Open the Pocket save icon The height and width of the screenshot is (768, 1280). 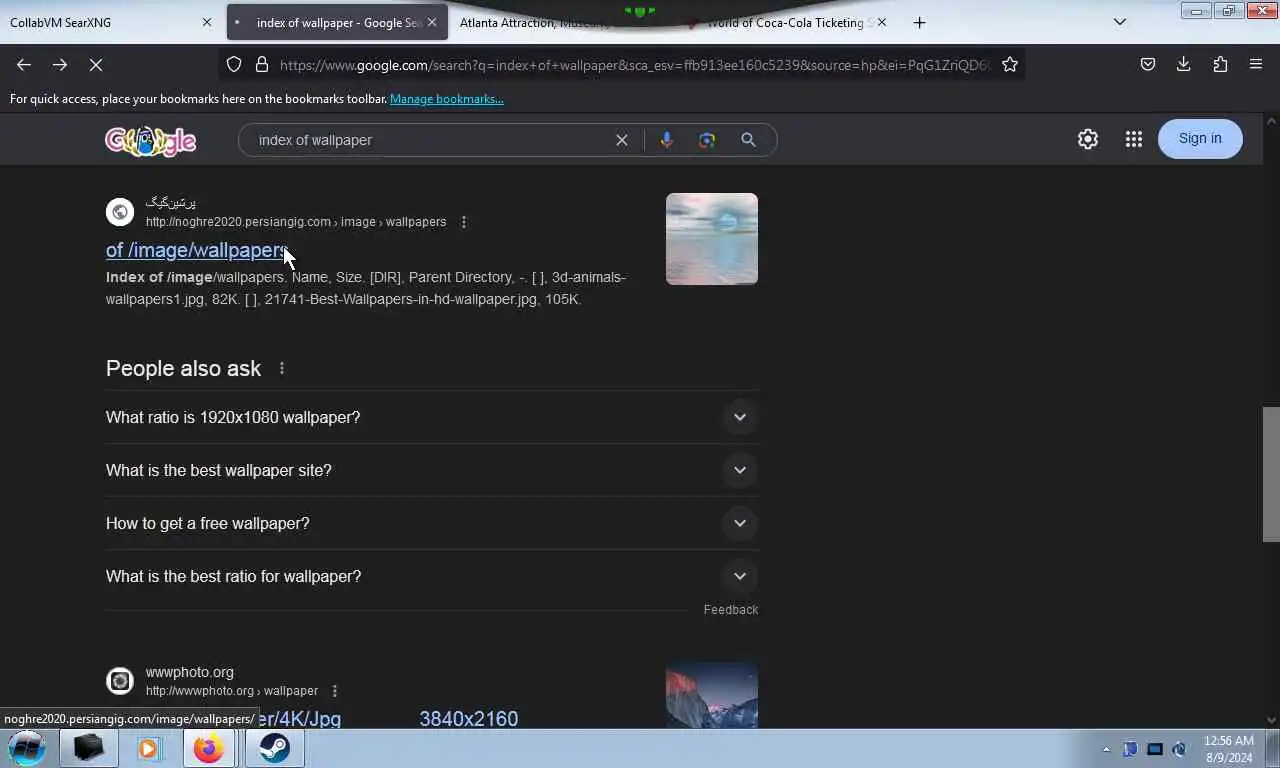pos(1148,64)
